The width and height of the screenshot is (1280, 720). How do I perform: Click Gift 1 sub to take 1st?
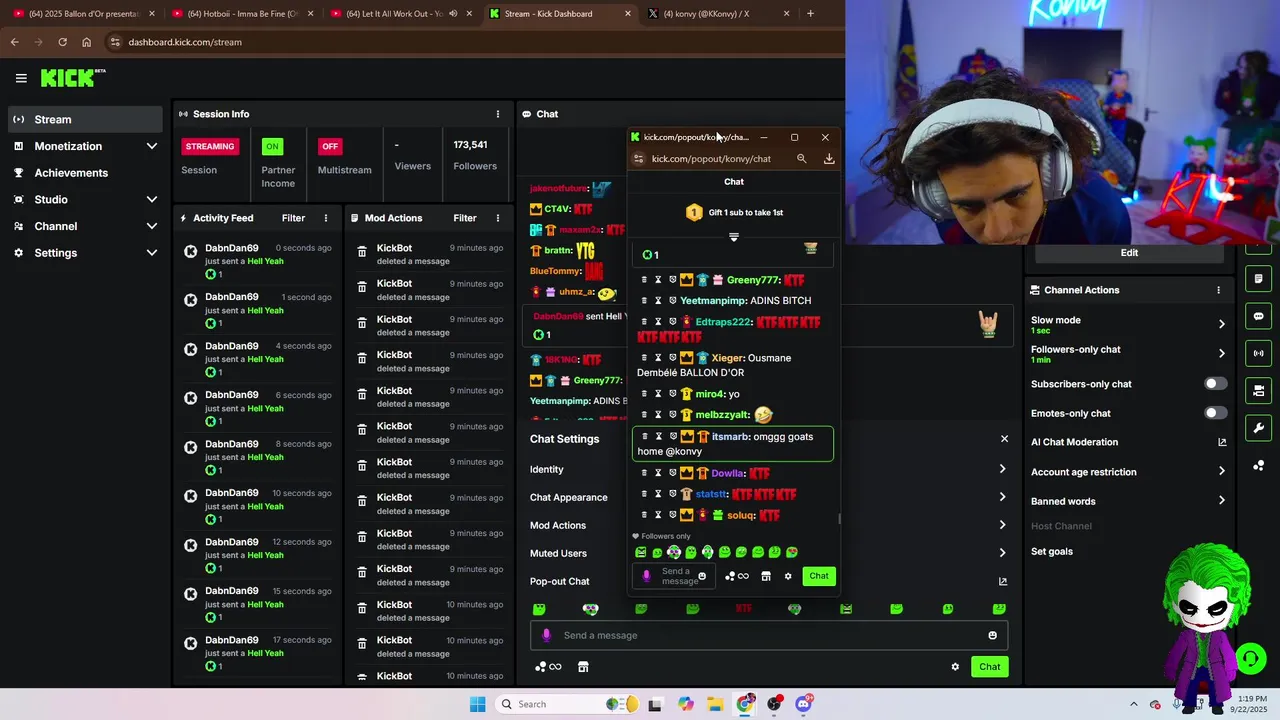734,213
